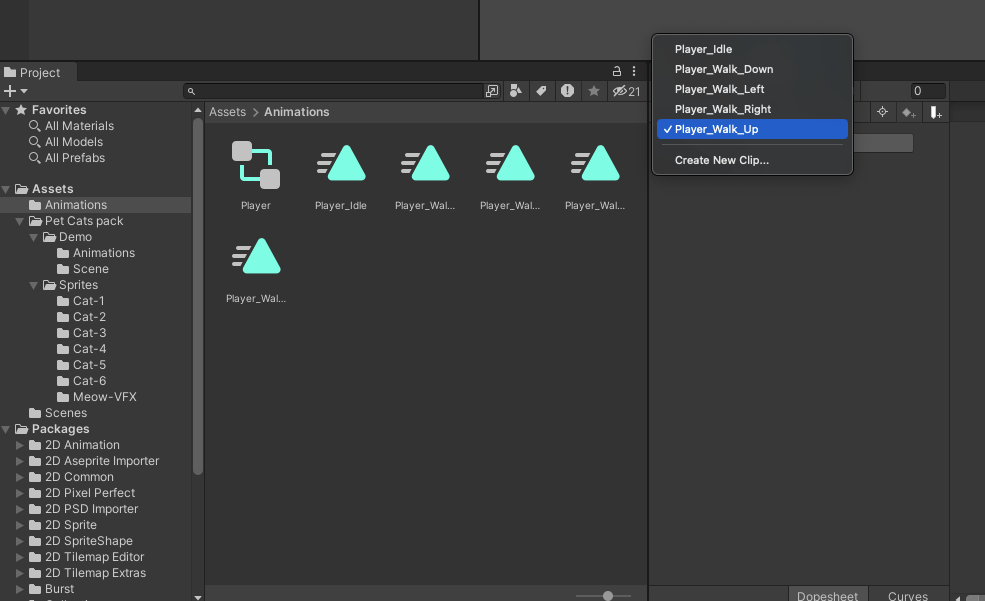Image resolution: width=985 pixels, height=601 pixels.
Task: Click the Add Event icon in Animation window
Action: tap(935, 113)
